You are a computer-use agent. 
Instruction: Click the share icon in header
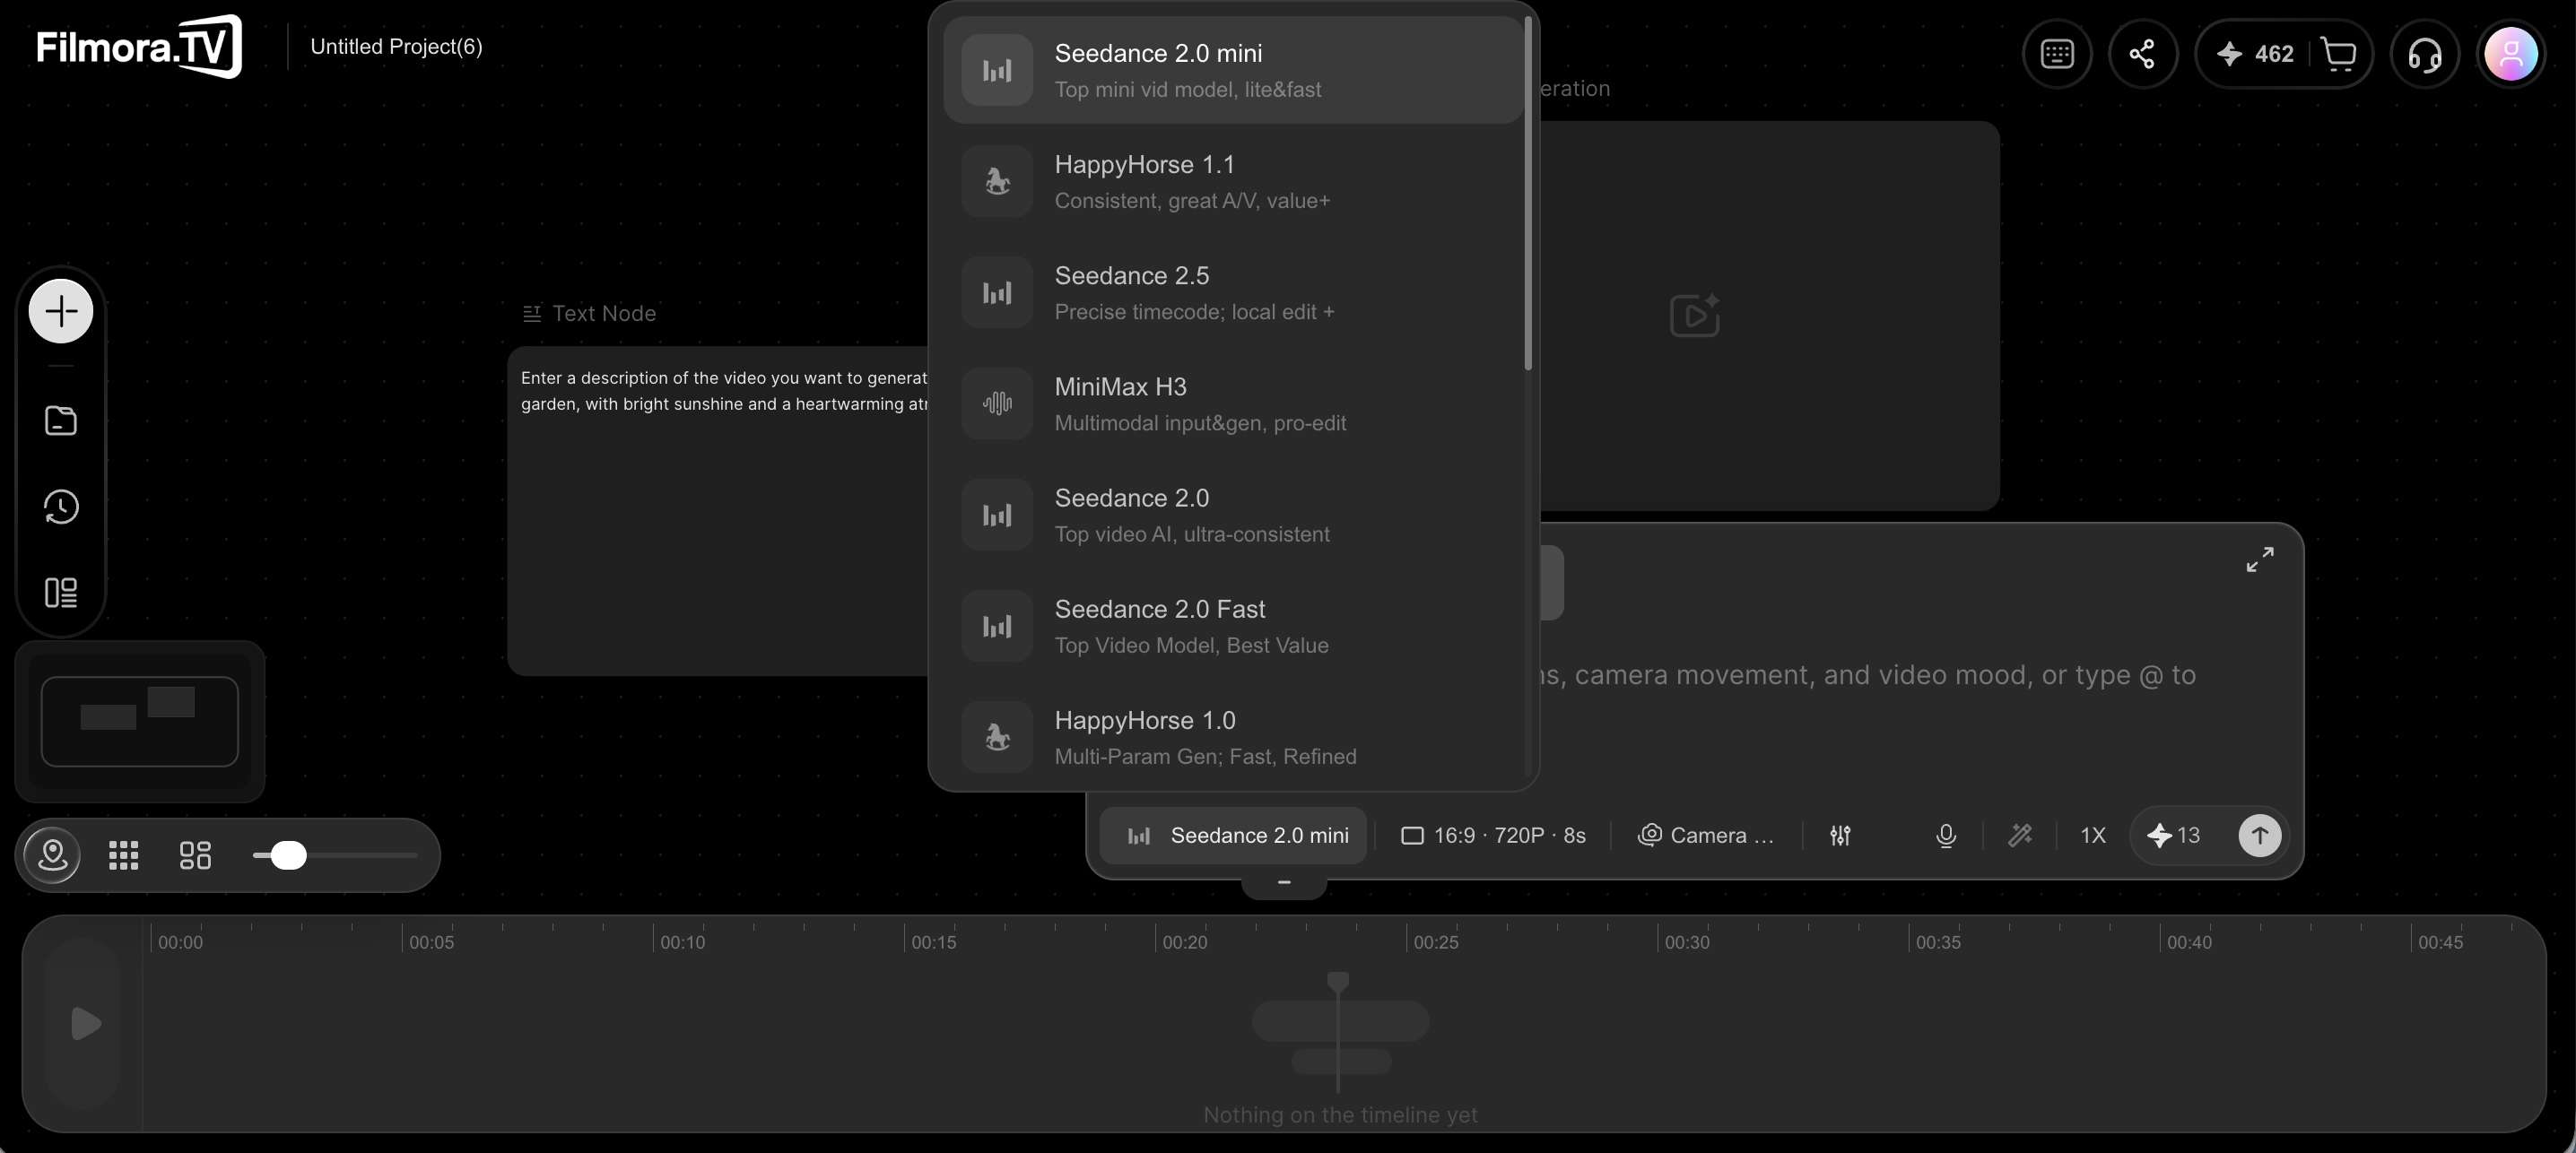tap(2142, 54)
